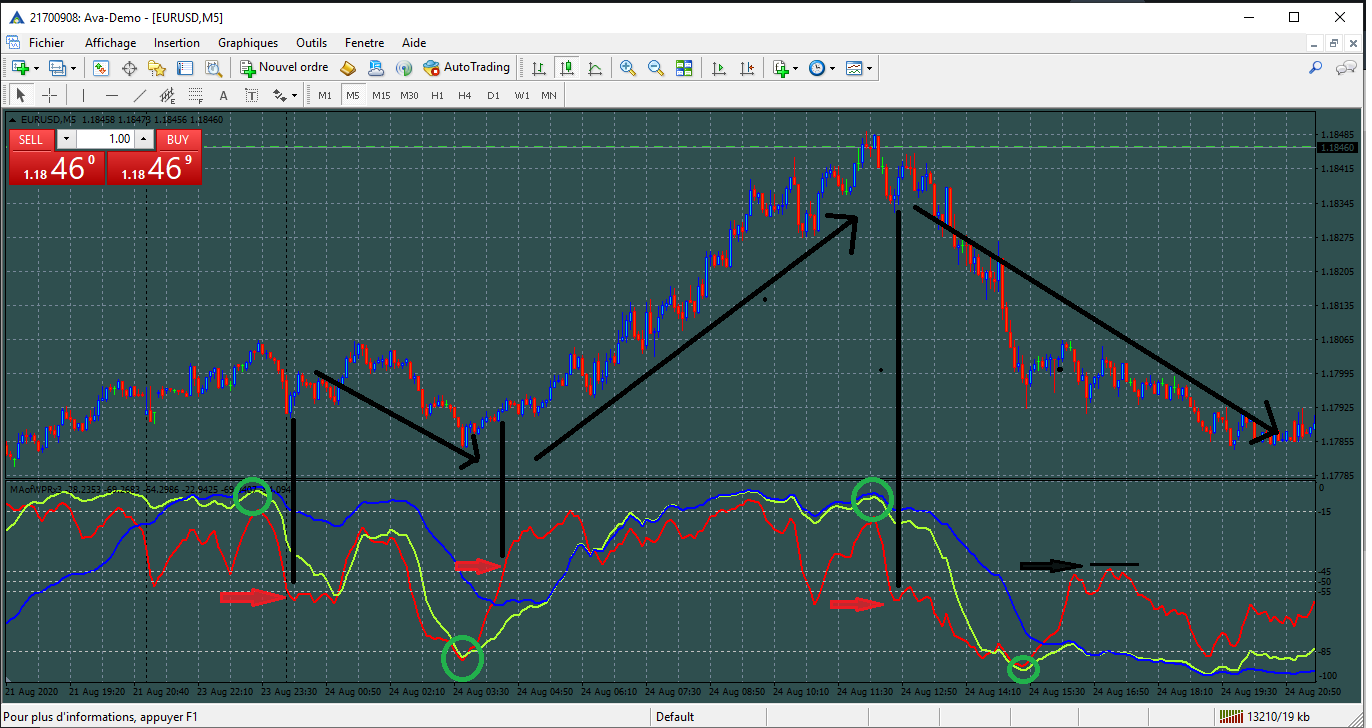The image size is (1372, 728).
Task: Toggle AutoTrading on
Action: [x=466, y=67]
